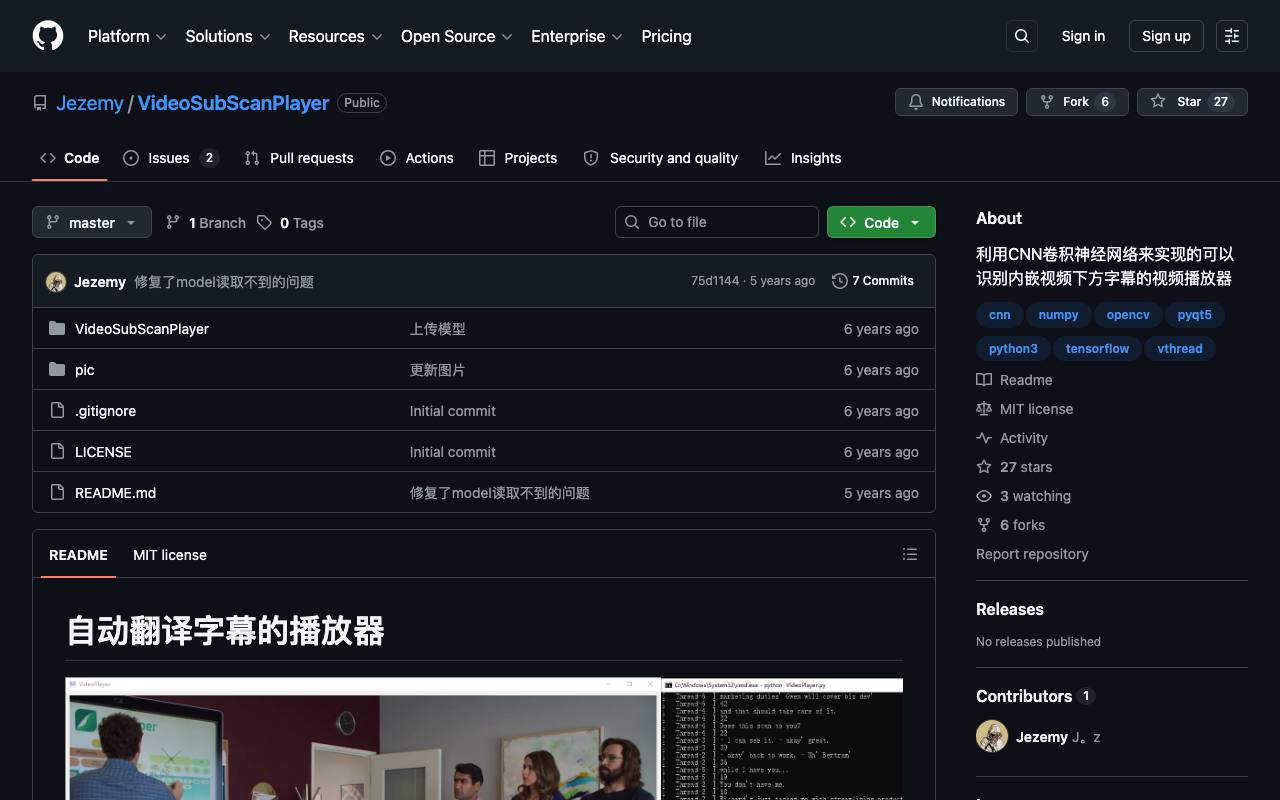1280x800 pixels.
Task: Open the Releases heading link
Action: [1009, 609]
